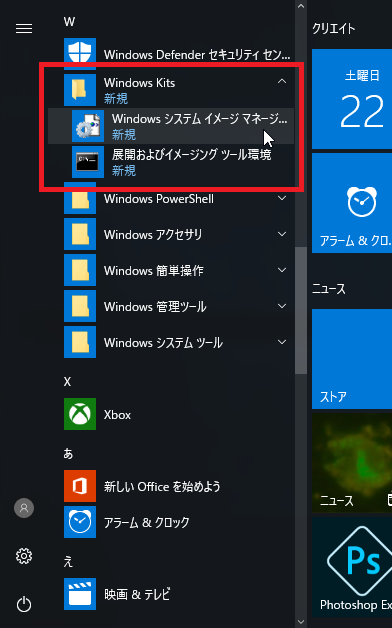The height and width of the screenshot is (628, 392).
Task: Click the 展開およびイメージング ツール環境 command prompt icon
Action: [x=88, y=162]
